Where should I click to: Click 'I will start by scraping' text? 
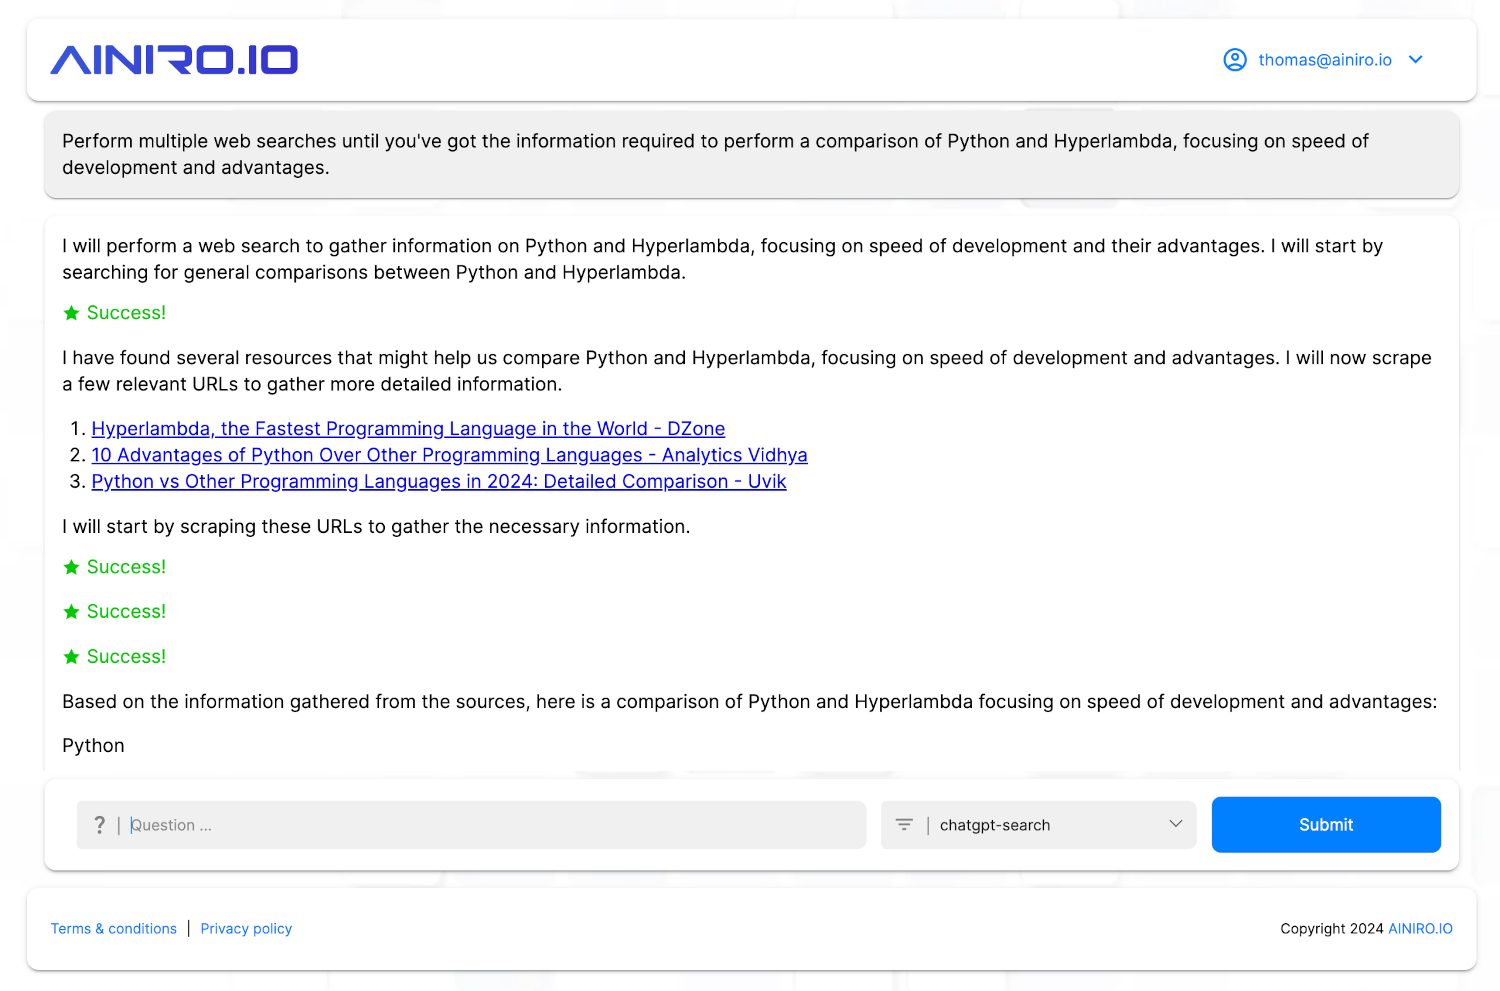point(376,527)
